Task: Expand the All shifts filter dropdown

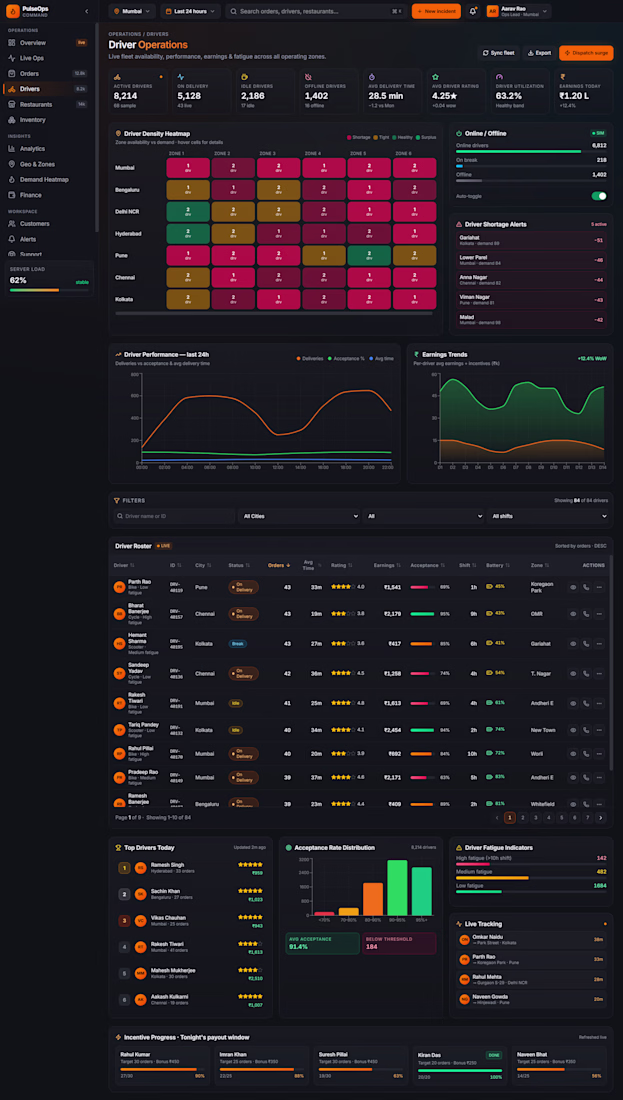Action: 547,516
